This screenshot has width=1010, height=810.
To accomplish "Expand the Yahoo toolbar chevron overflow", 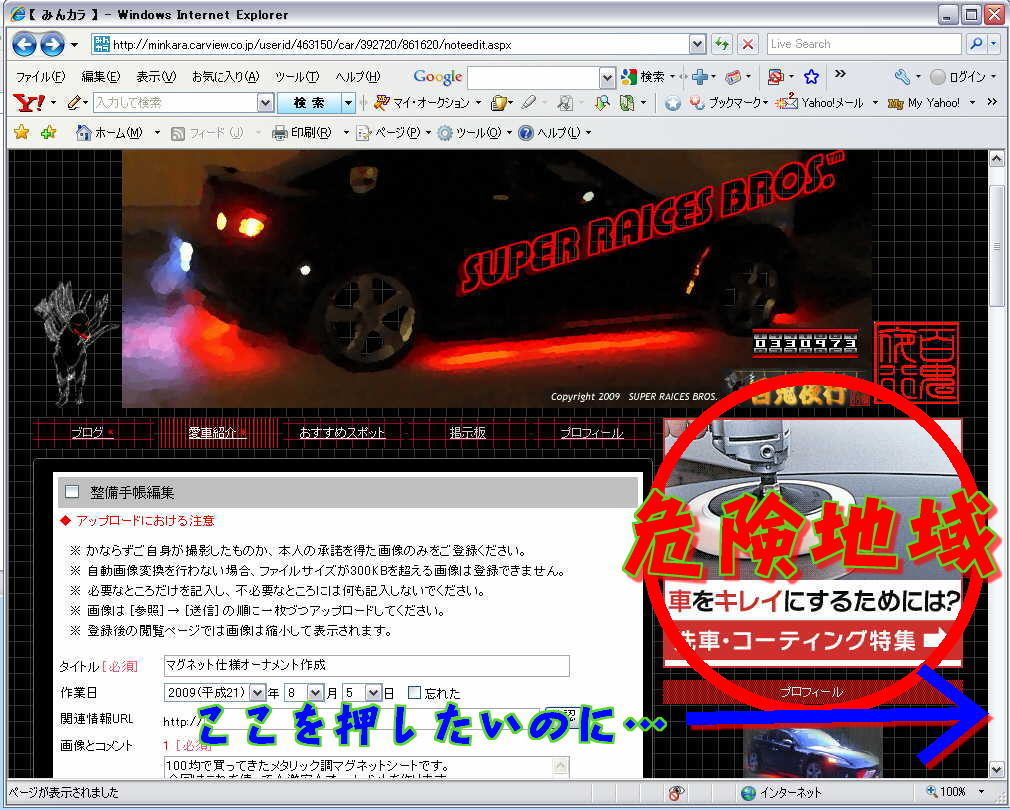I will (993, 101).
